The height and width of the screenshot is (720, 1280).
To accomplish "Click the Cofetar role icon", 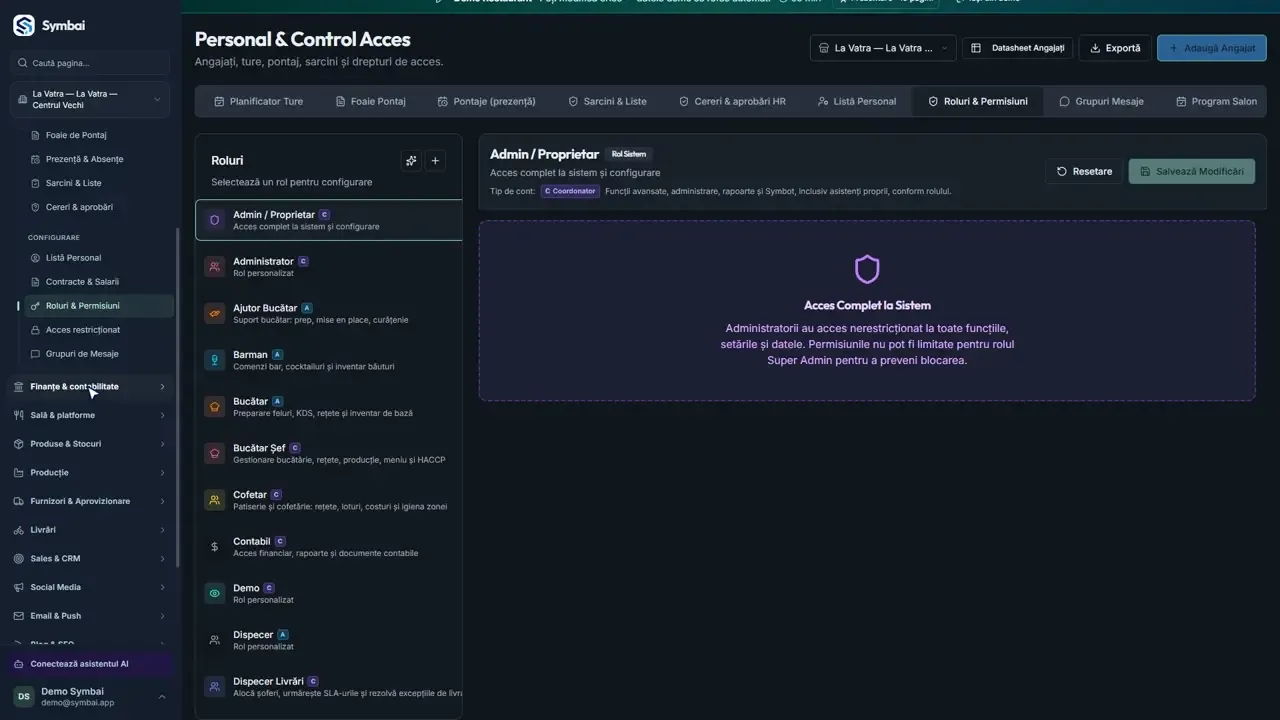I will (x=214, y=500).
